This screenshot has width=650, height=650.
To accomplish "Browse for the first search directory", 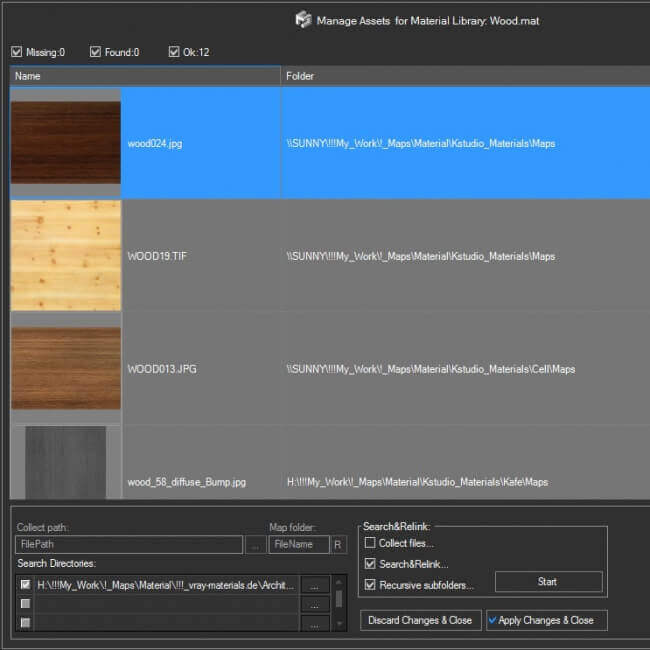I will pyautogui.click(x=314, y=585).
